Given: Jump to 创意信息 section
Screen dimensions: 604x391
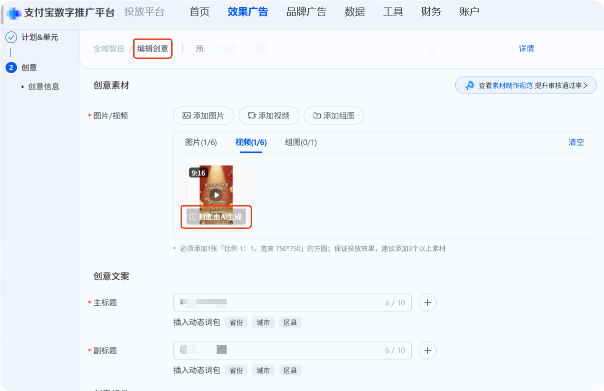Looking at the screenshot, I should click(x=44, y=87).
